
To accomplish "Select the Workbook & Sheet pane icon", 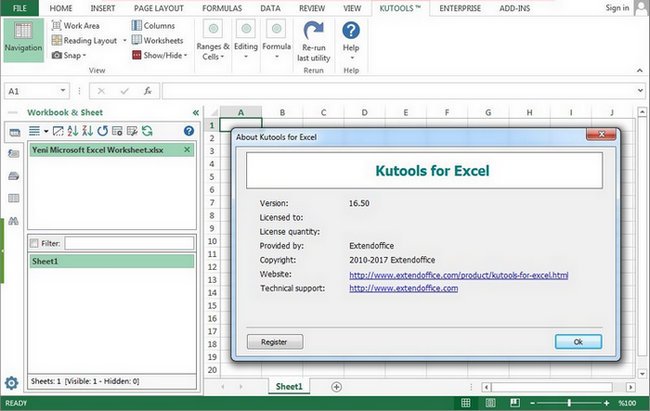I will [x=15, y=132].
